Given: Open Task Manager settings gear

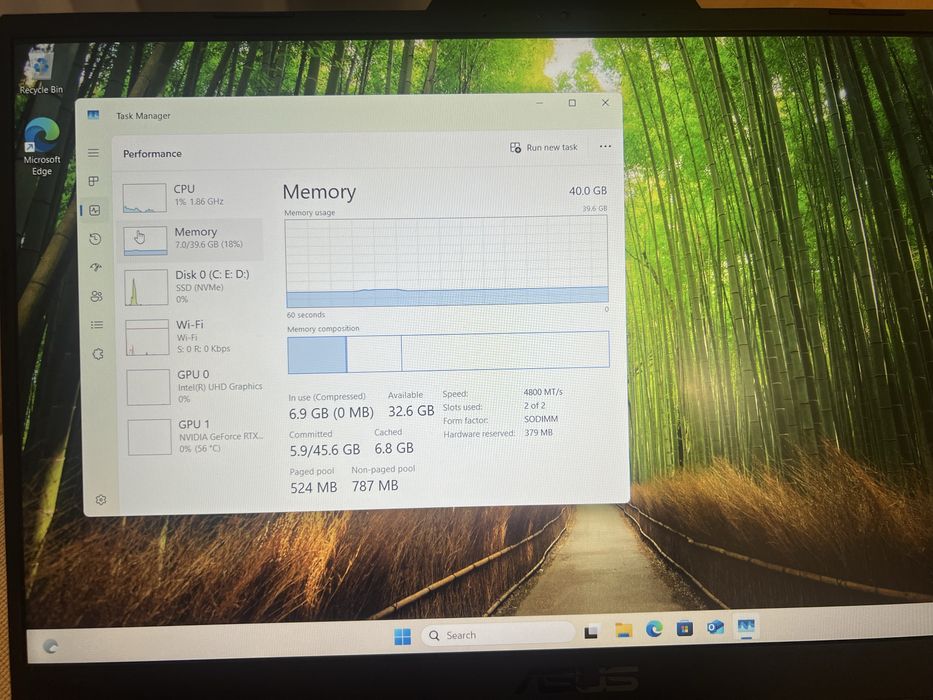Looking at the screenshot, I should [101, 499].
